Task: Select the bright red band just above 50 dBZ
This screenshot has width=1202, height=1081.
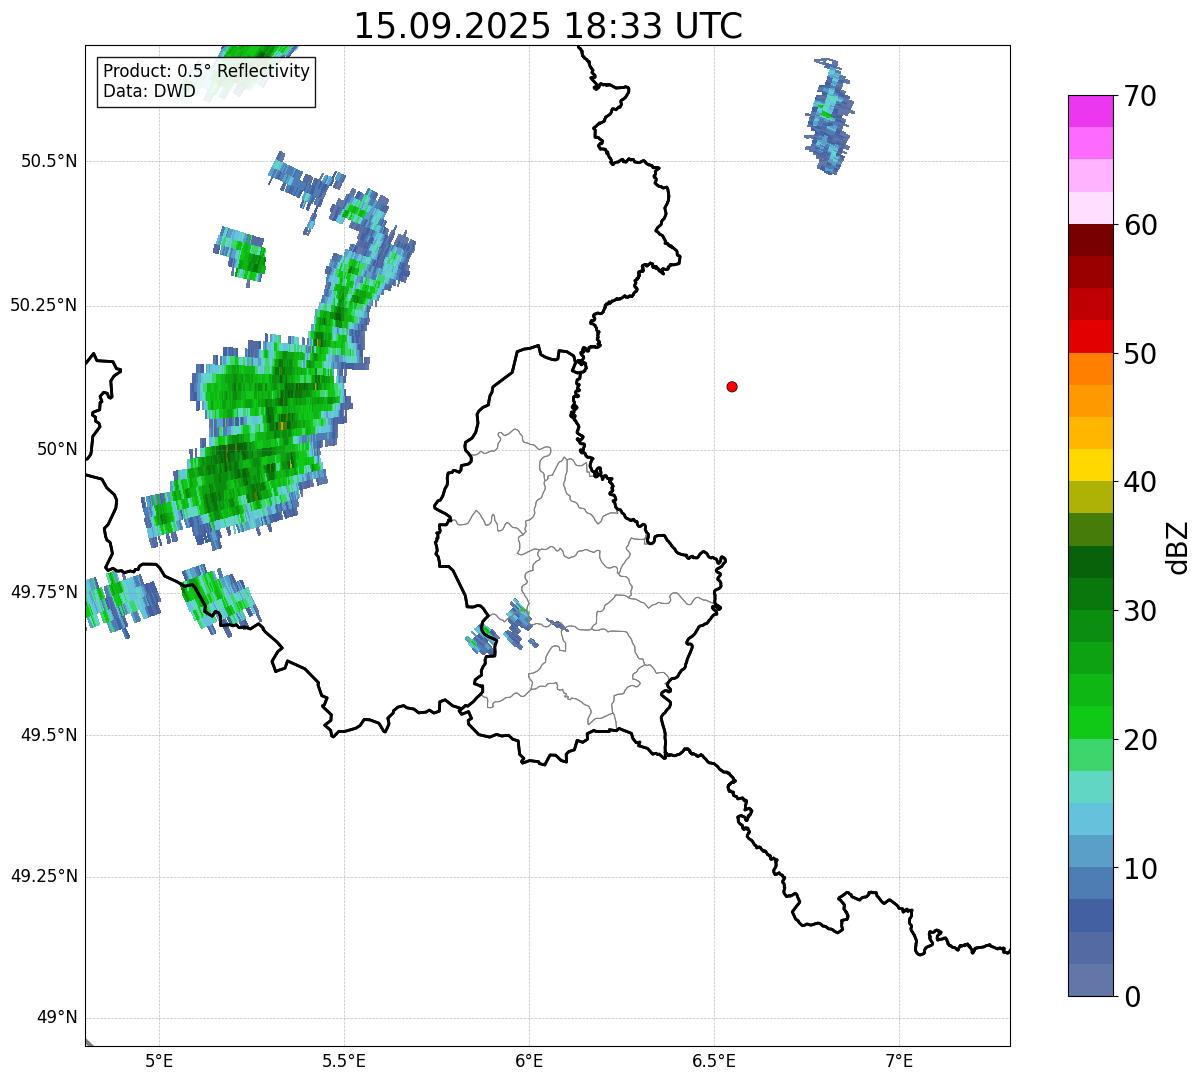Action: [x=1090, y=337]
